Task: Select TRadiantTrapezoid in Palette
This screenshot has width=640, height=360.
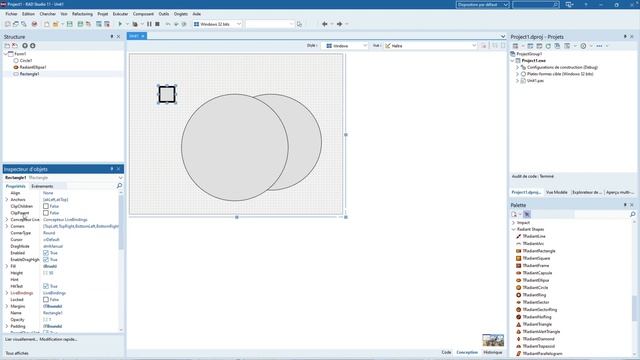Action: pyautogui.click(x=538, y=347)
